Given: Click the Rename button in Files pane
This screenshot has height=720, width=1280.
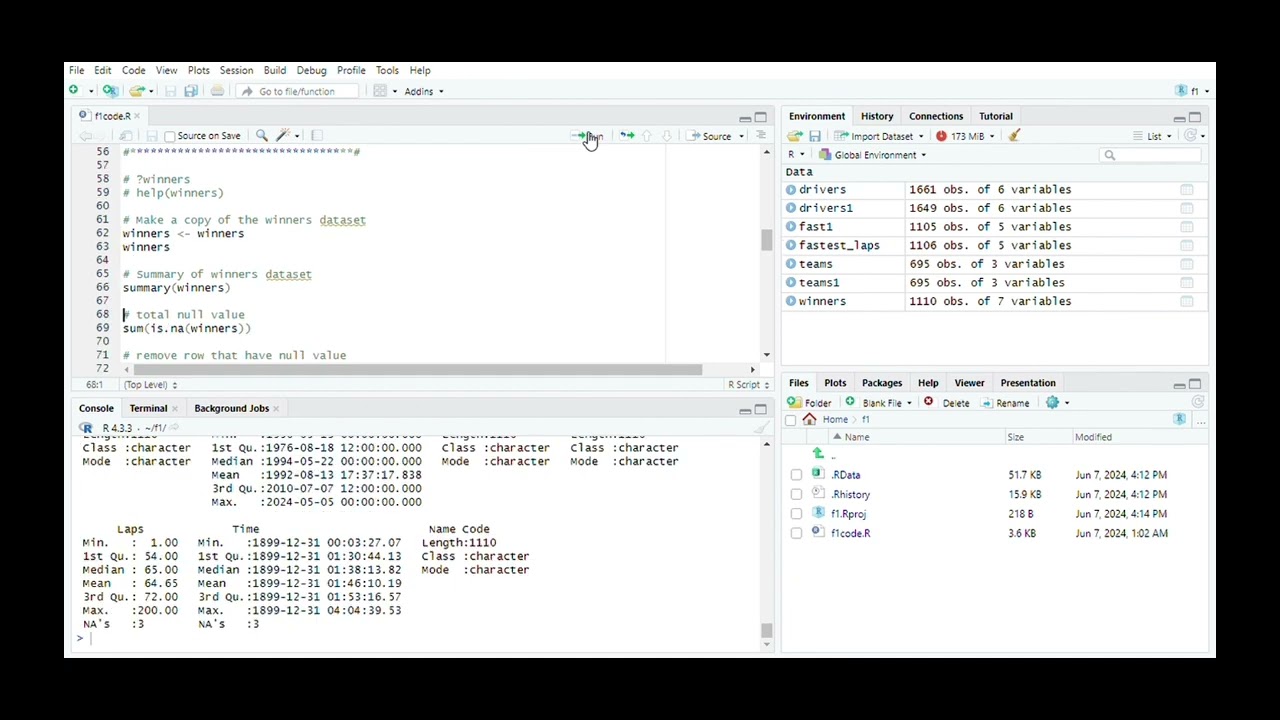Looking at the screenshot, I should (x=1006, y=403).
